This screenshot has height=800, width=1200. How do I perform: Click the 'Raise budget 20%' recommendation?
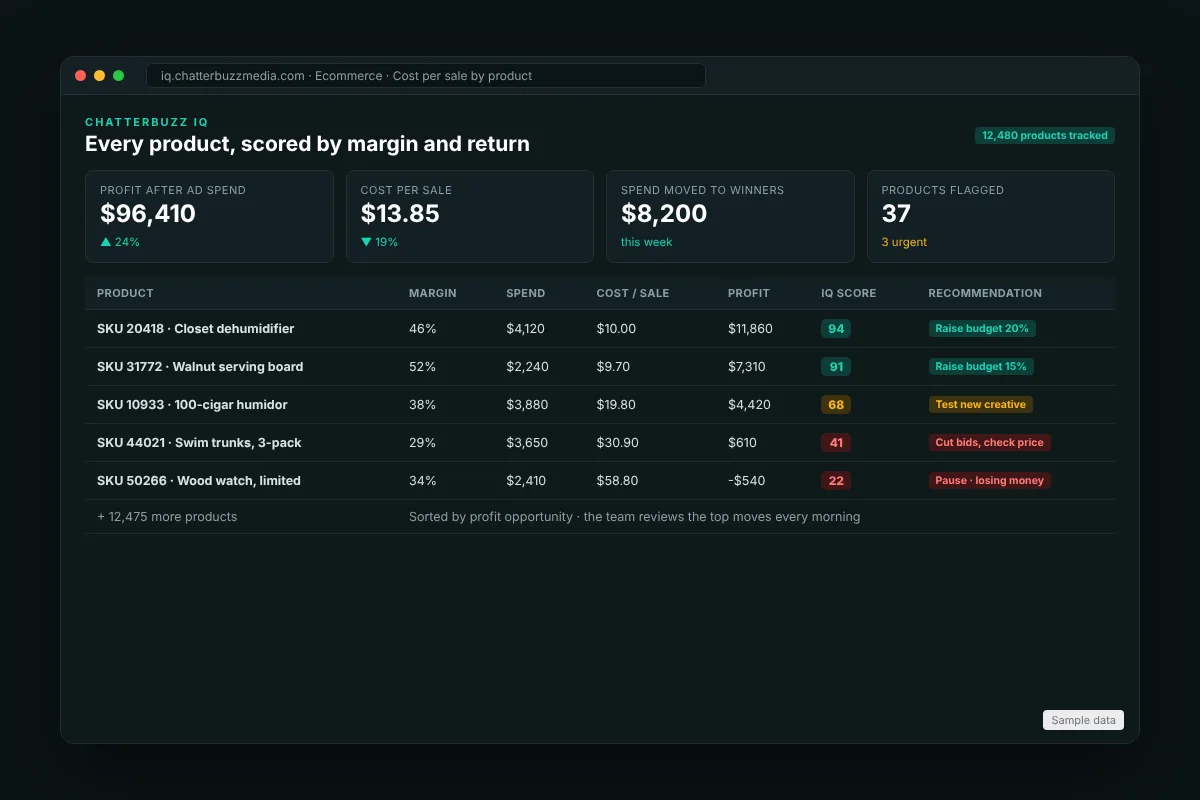click(981, 329)
